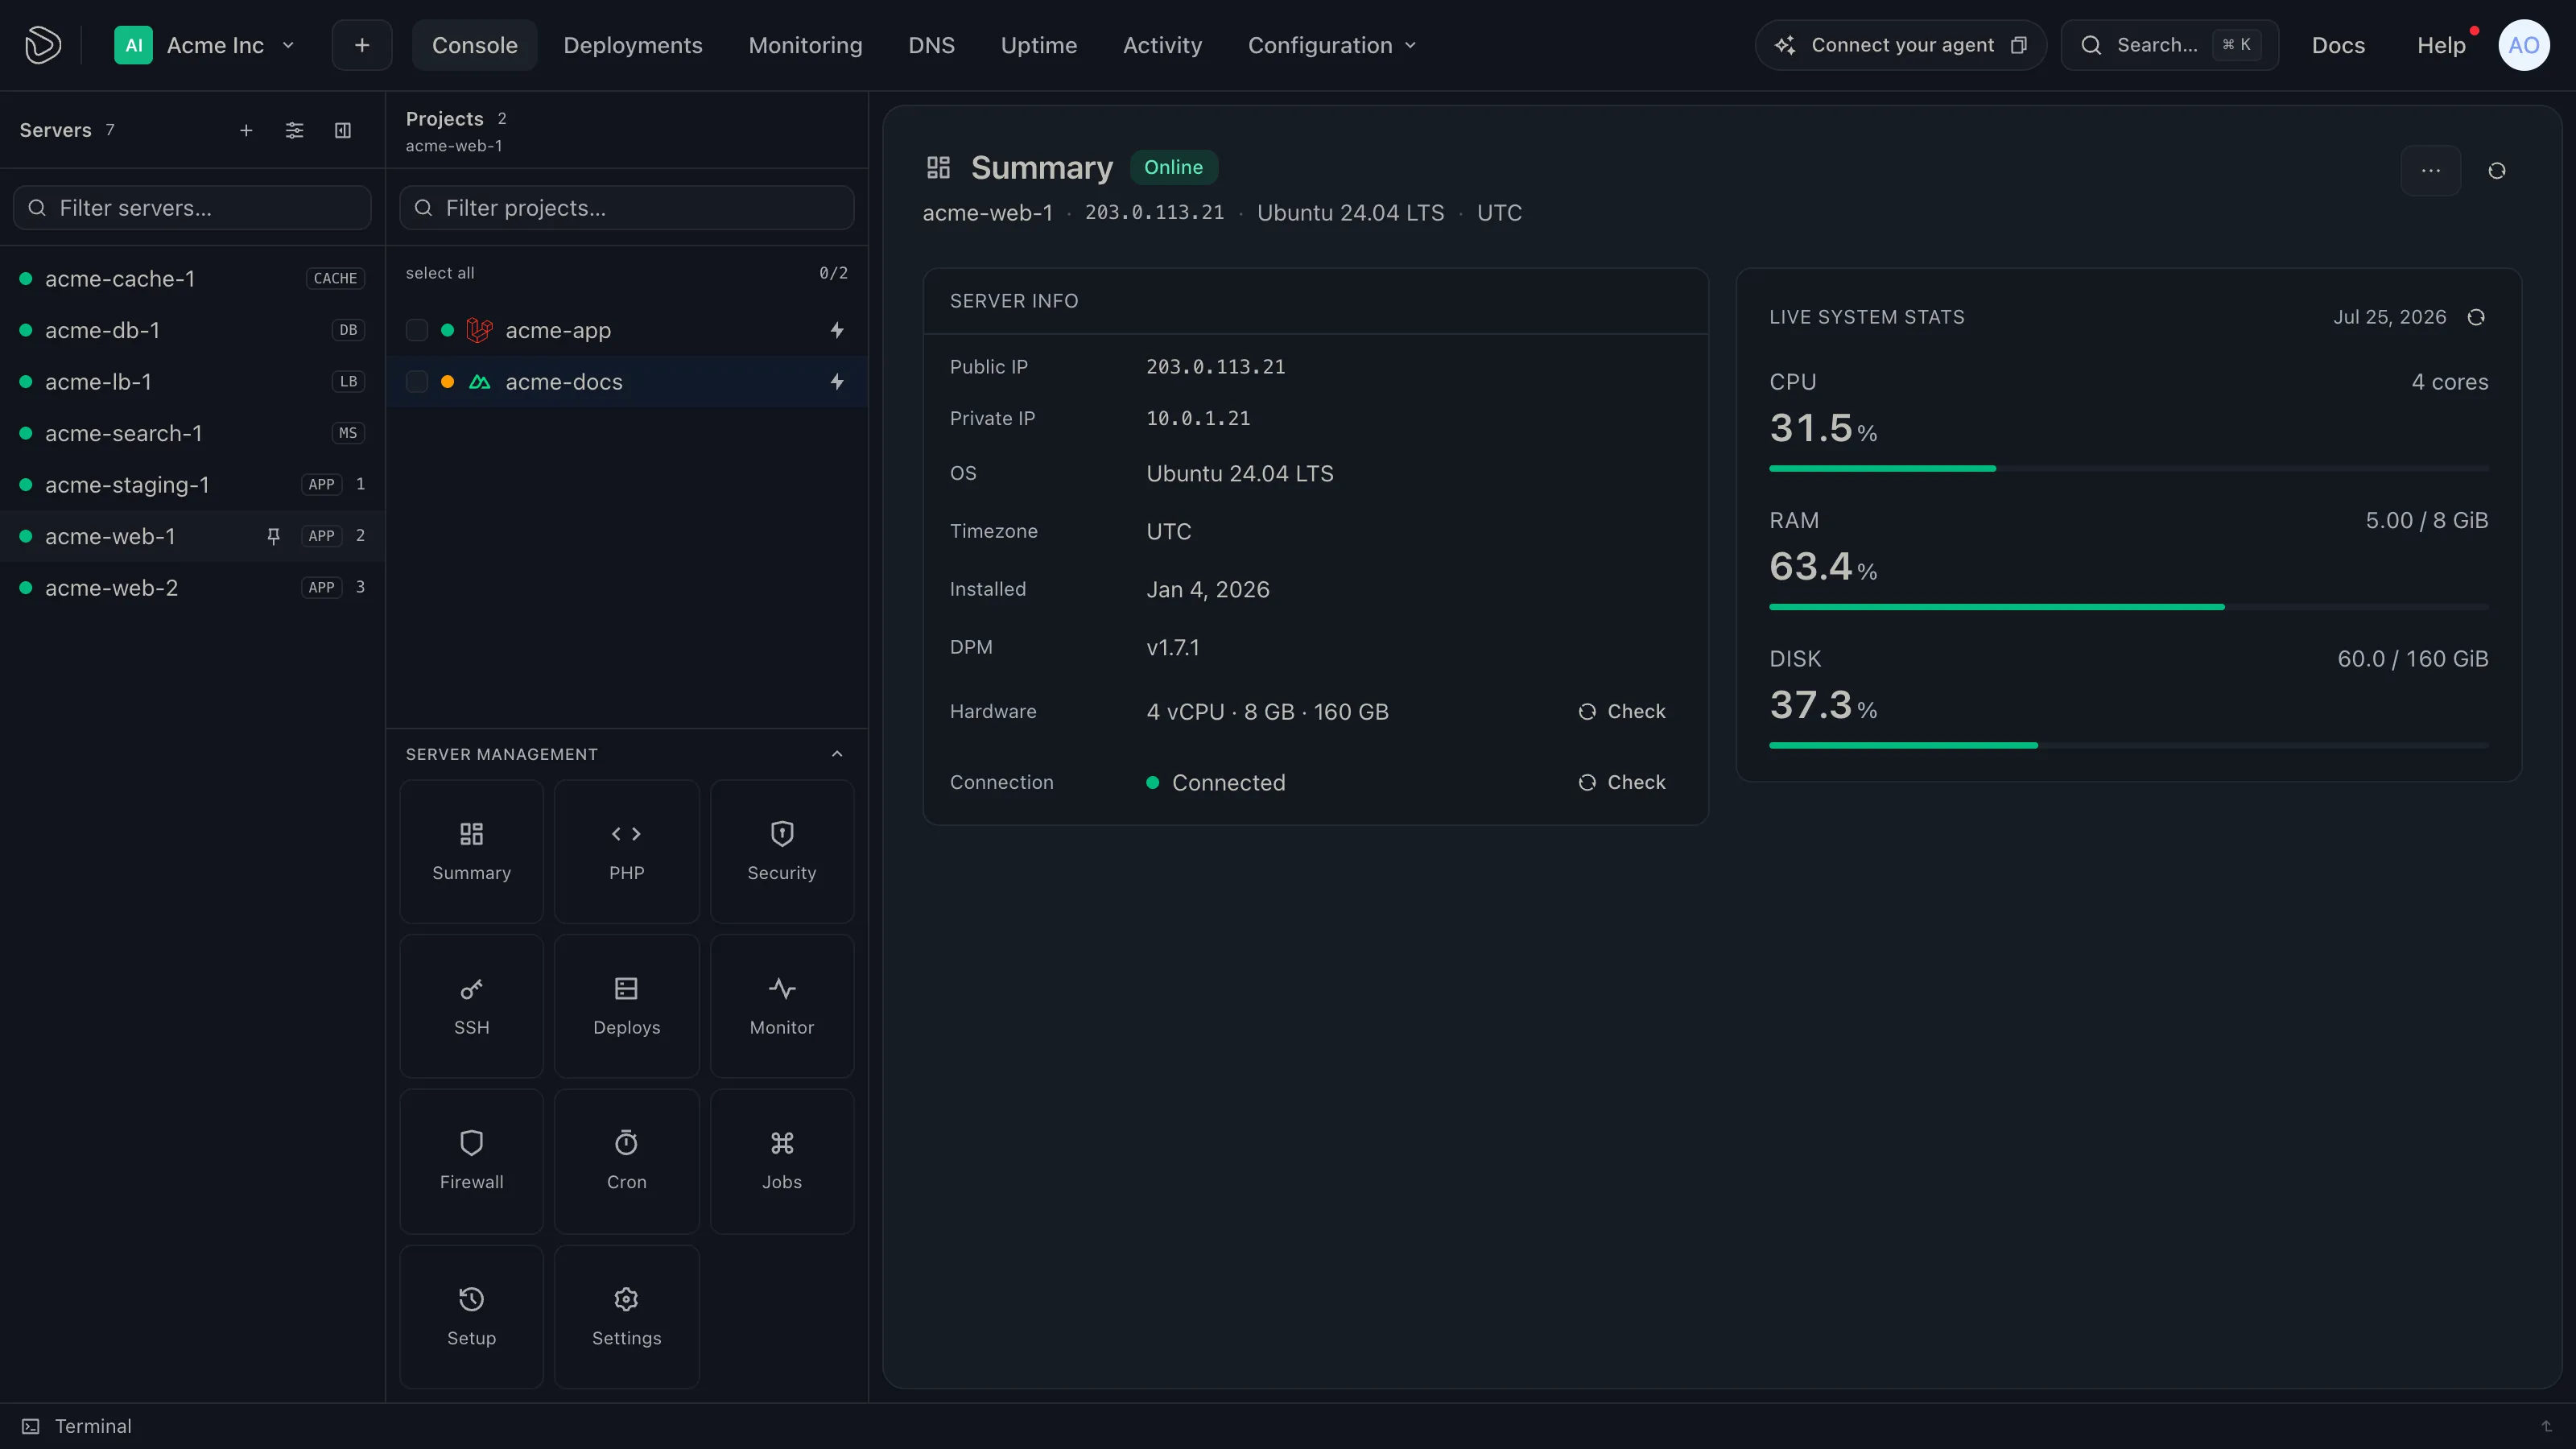Screen dimensions: 2576x1449
Task: Click Connect your agent button
Action: click(x=1900, y=45)
